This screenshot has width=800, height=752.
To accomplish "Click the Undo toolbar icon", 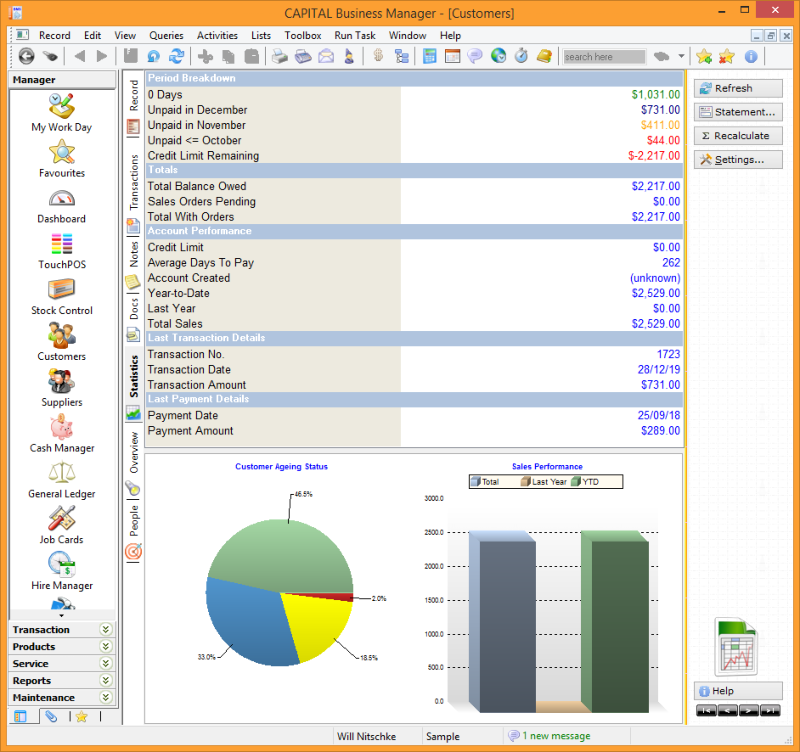I will tap(153, 56).
